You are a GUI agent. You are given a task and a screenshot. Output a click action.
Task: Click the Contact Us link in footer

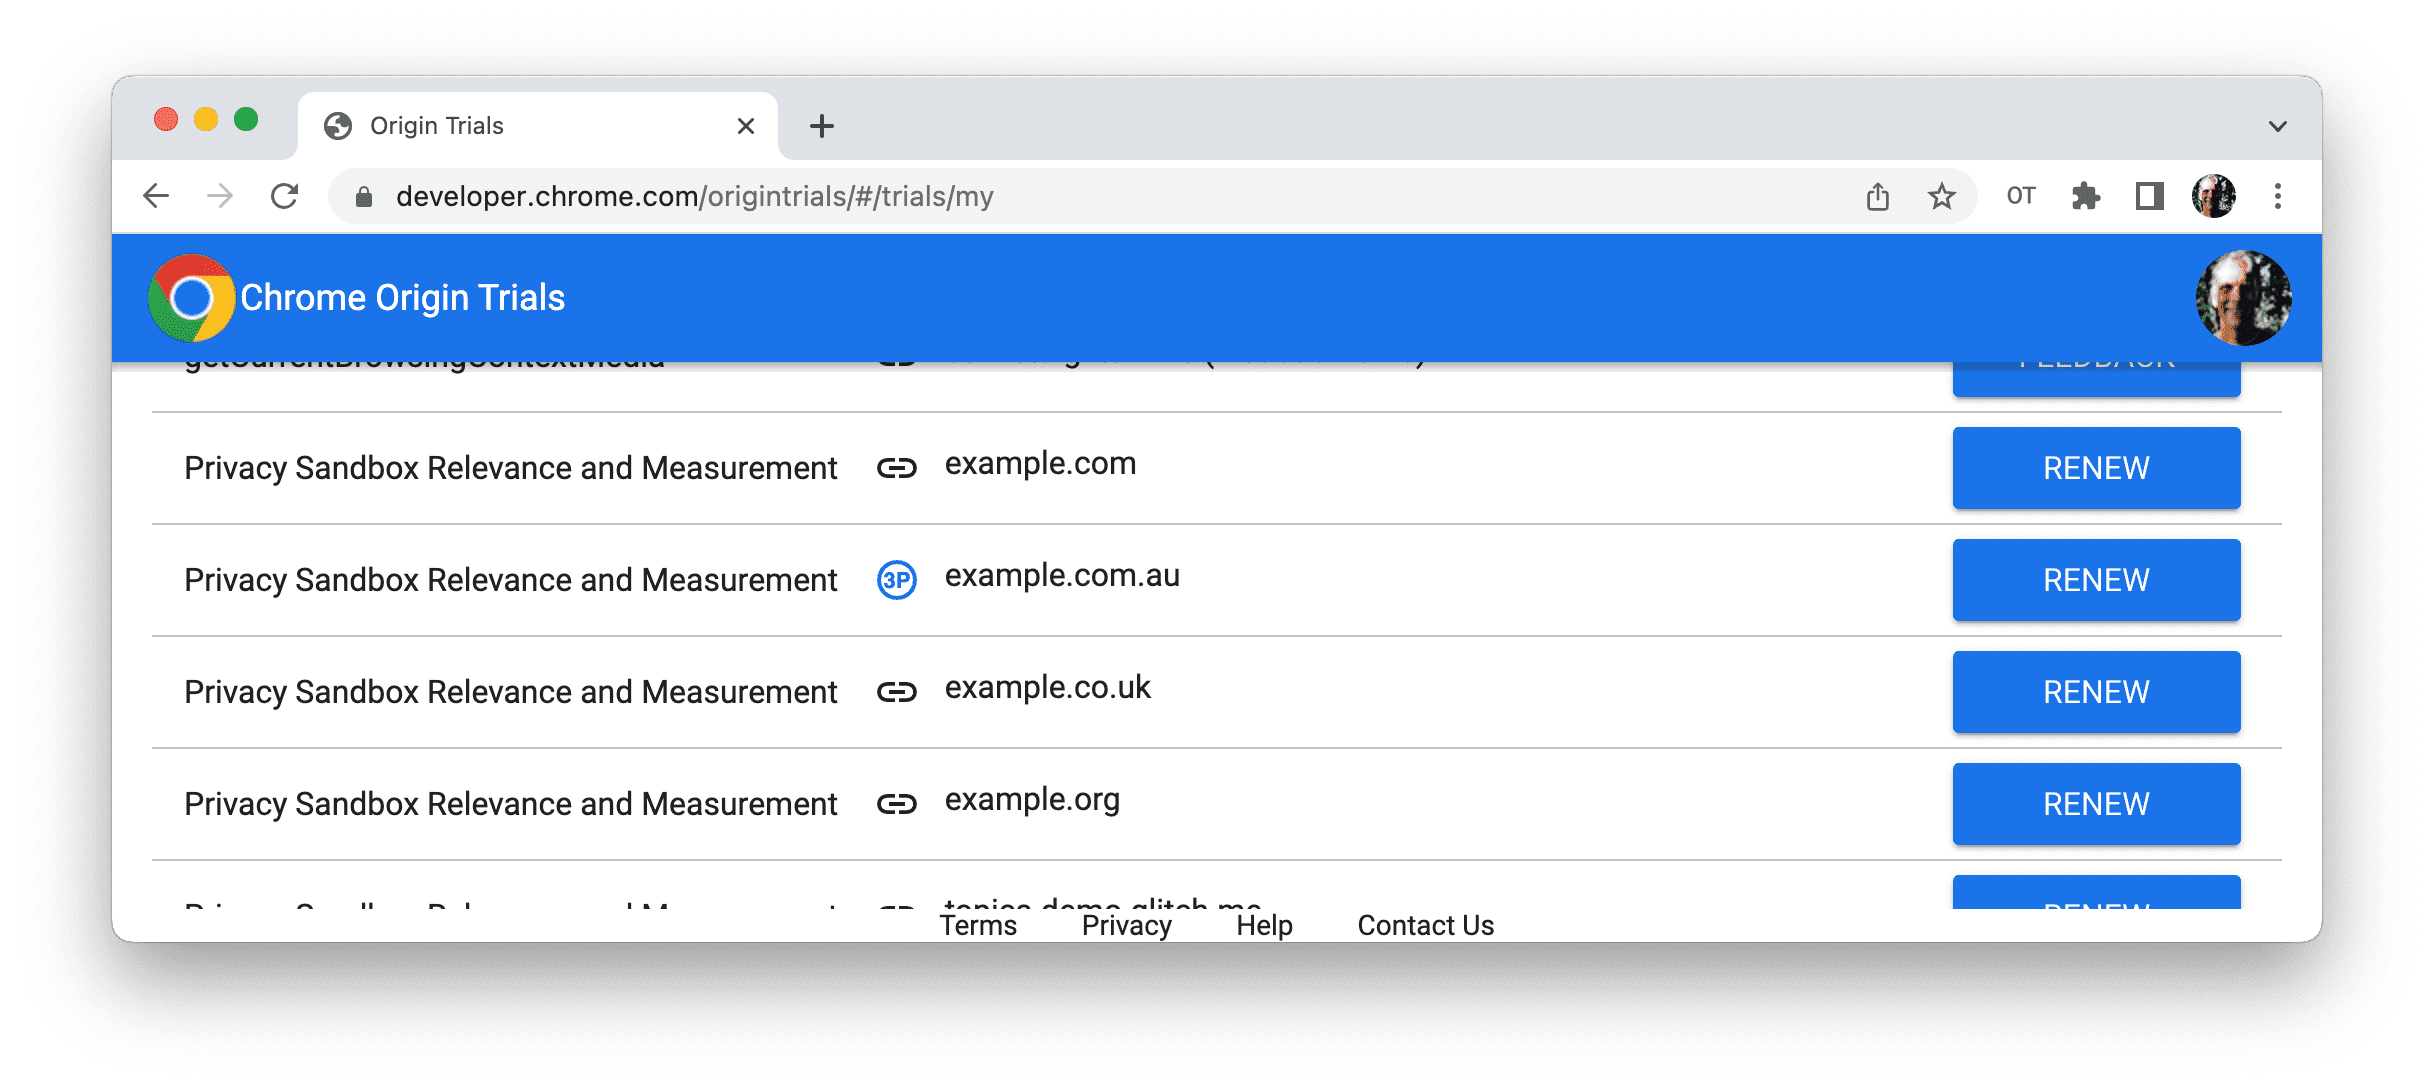coord(1423,921)
